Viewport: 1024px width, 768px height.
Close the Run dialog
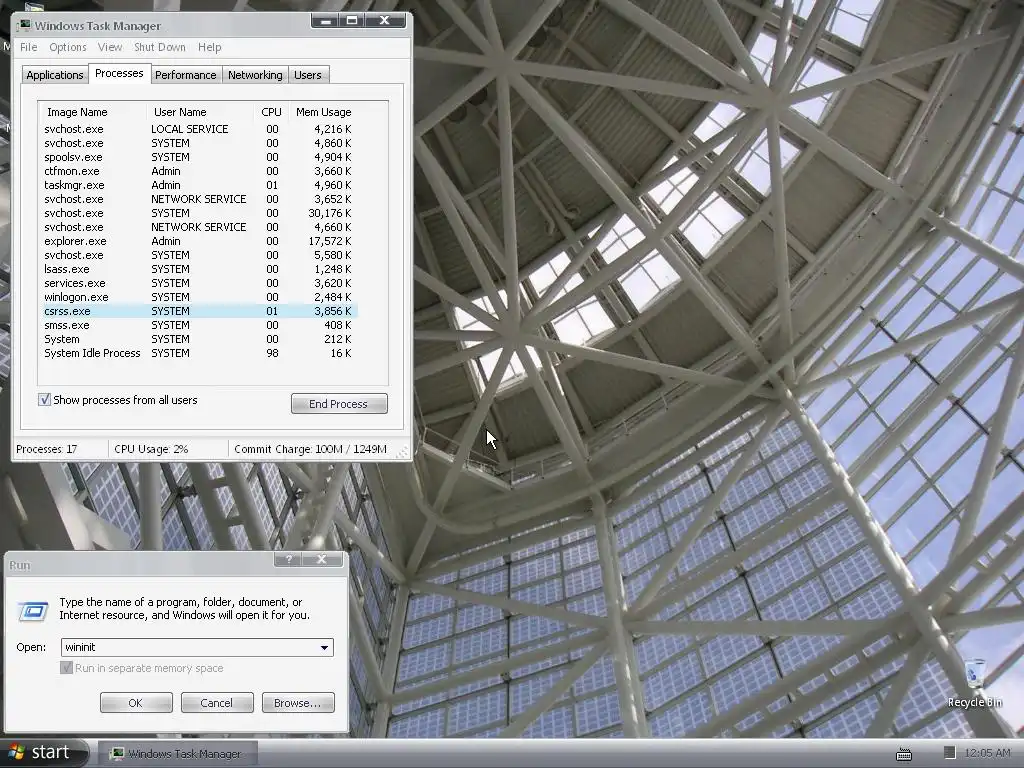click(322, 560)
